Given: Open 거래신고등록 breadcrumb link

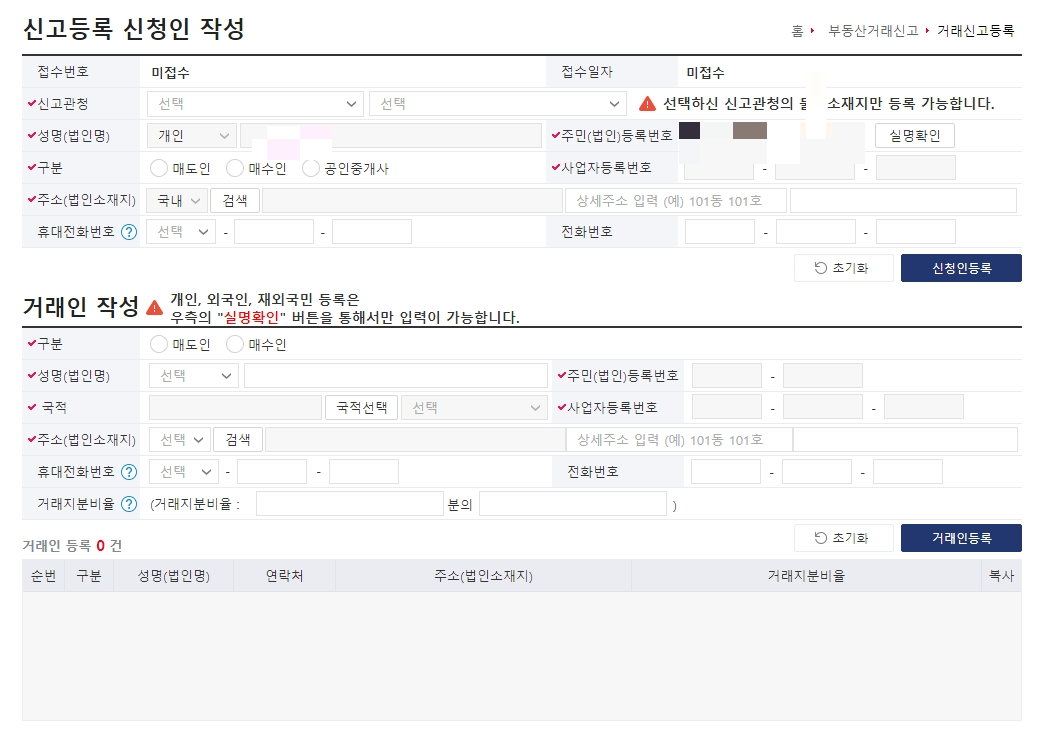Looking at the screenshot, I should point(975,31).
